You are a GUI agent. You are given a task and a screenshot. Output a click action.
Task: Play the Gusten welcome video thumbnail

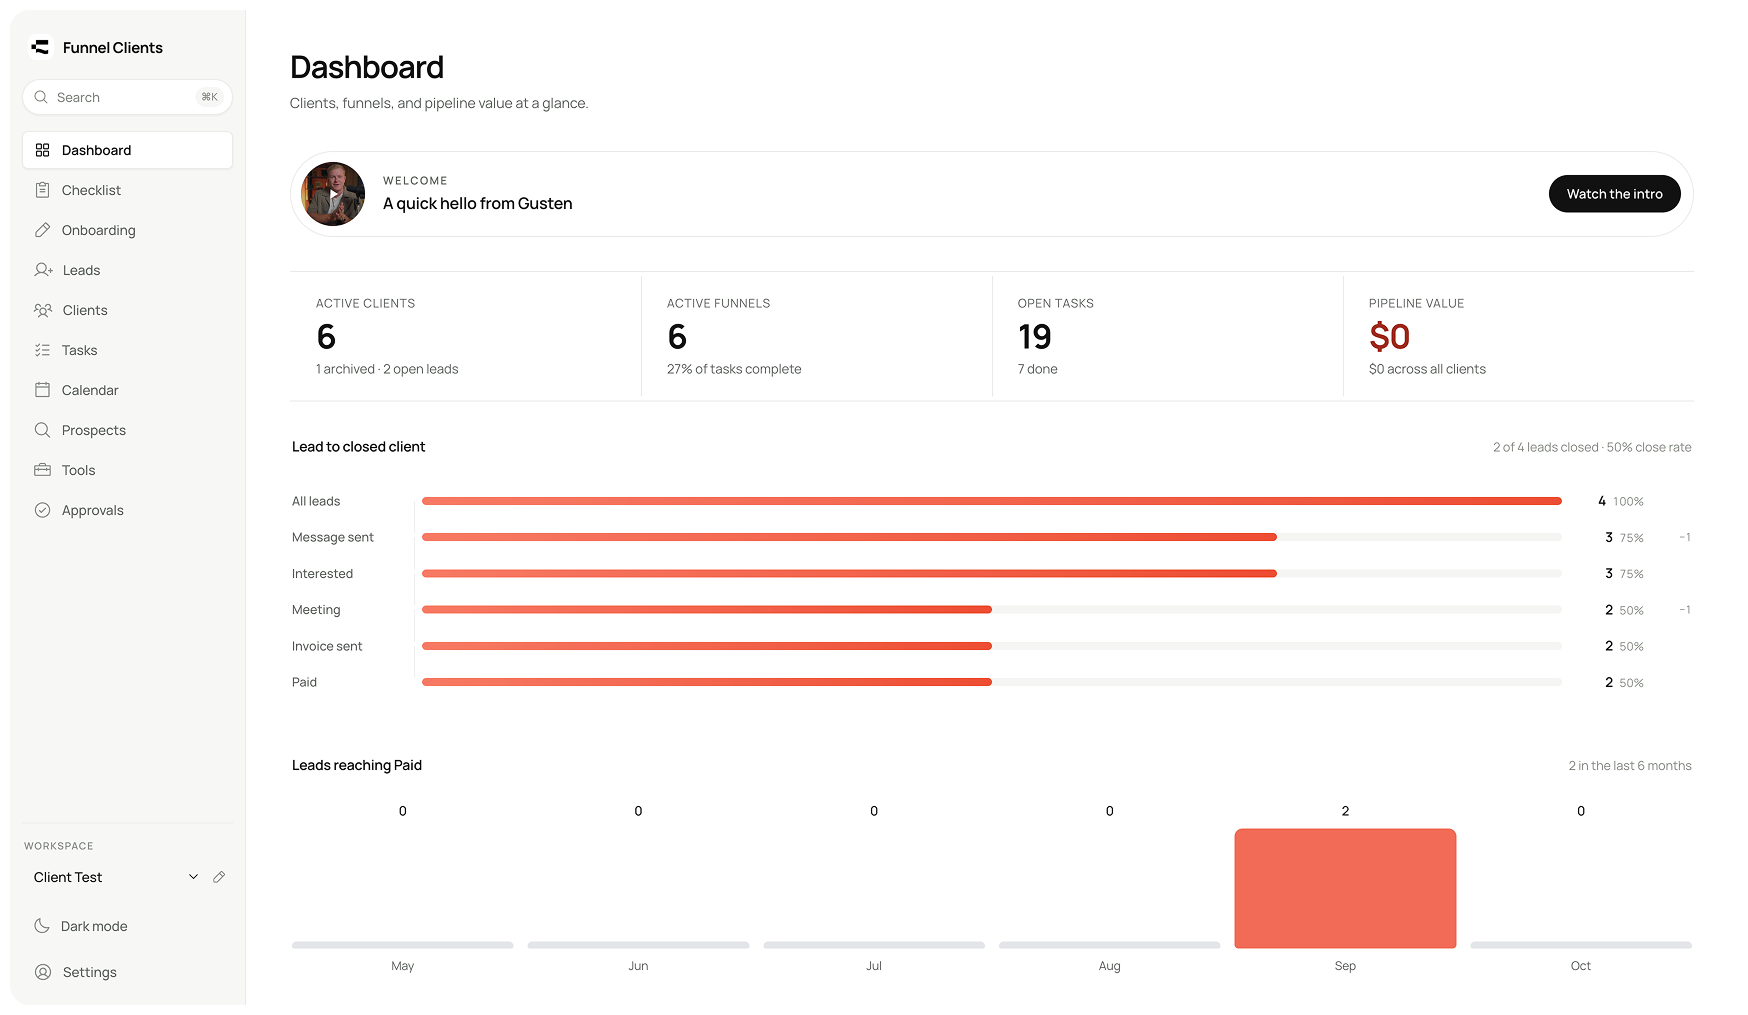(333, 194)
